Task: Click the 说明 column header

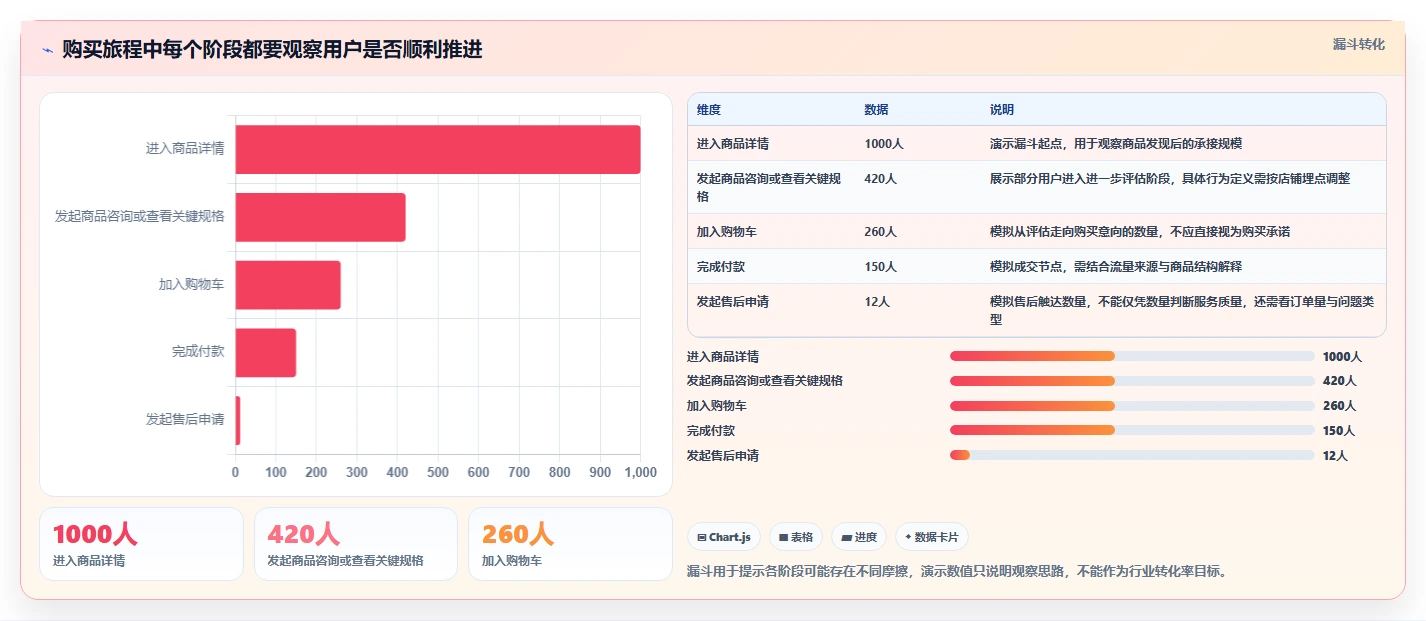Action: click(x=1002, y=110)
